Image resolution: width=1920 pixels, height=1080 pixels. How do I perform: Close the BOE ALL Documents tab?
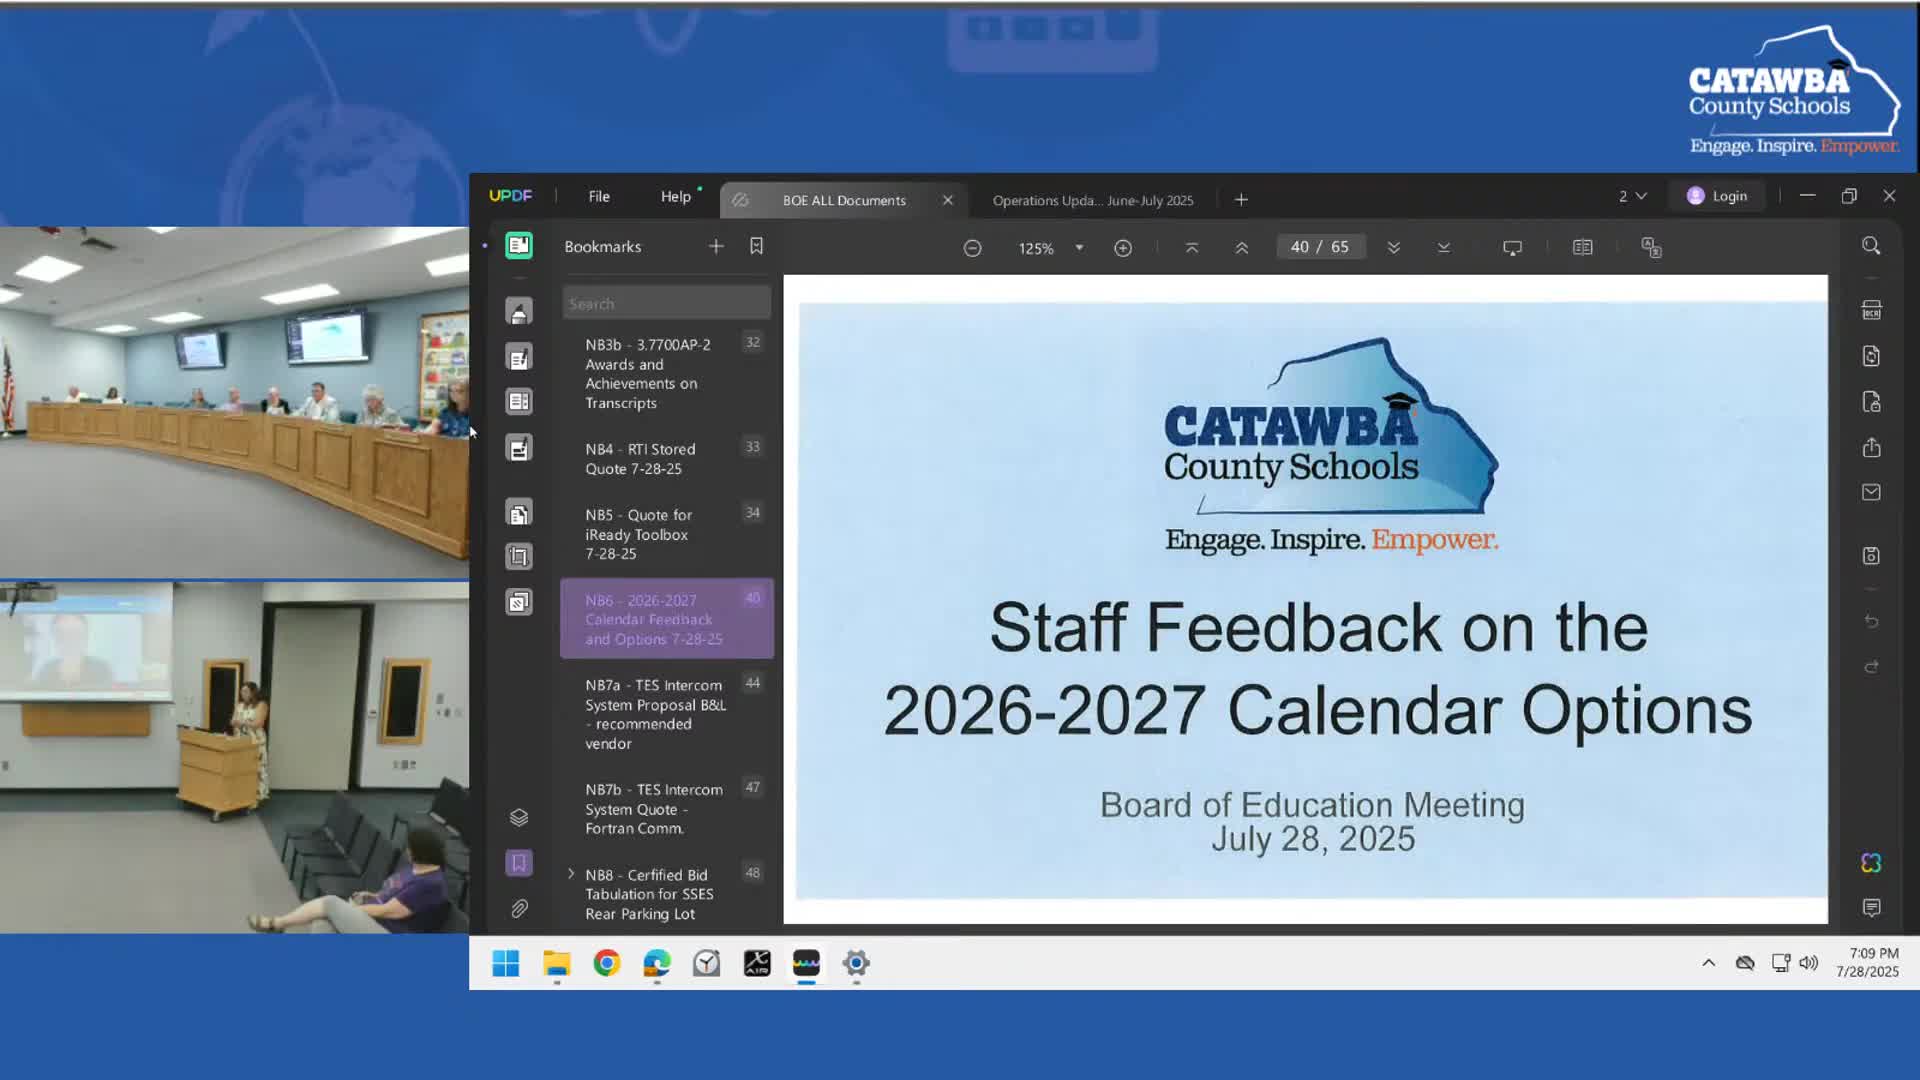coord(948,200)
